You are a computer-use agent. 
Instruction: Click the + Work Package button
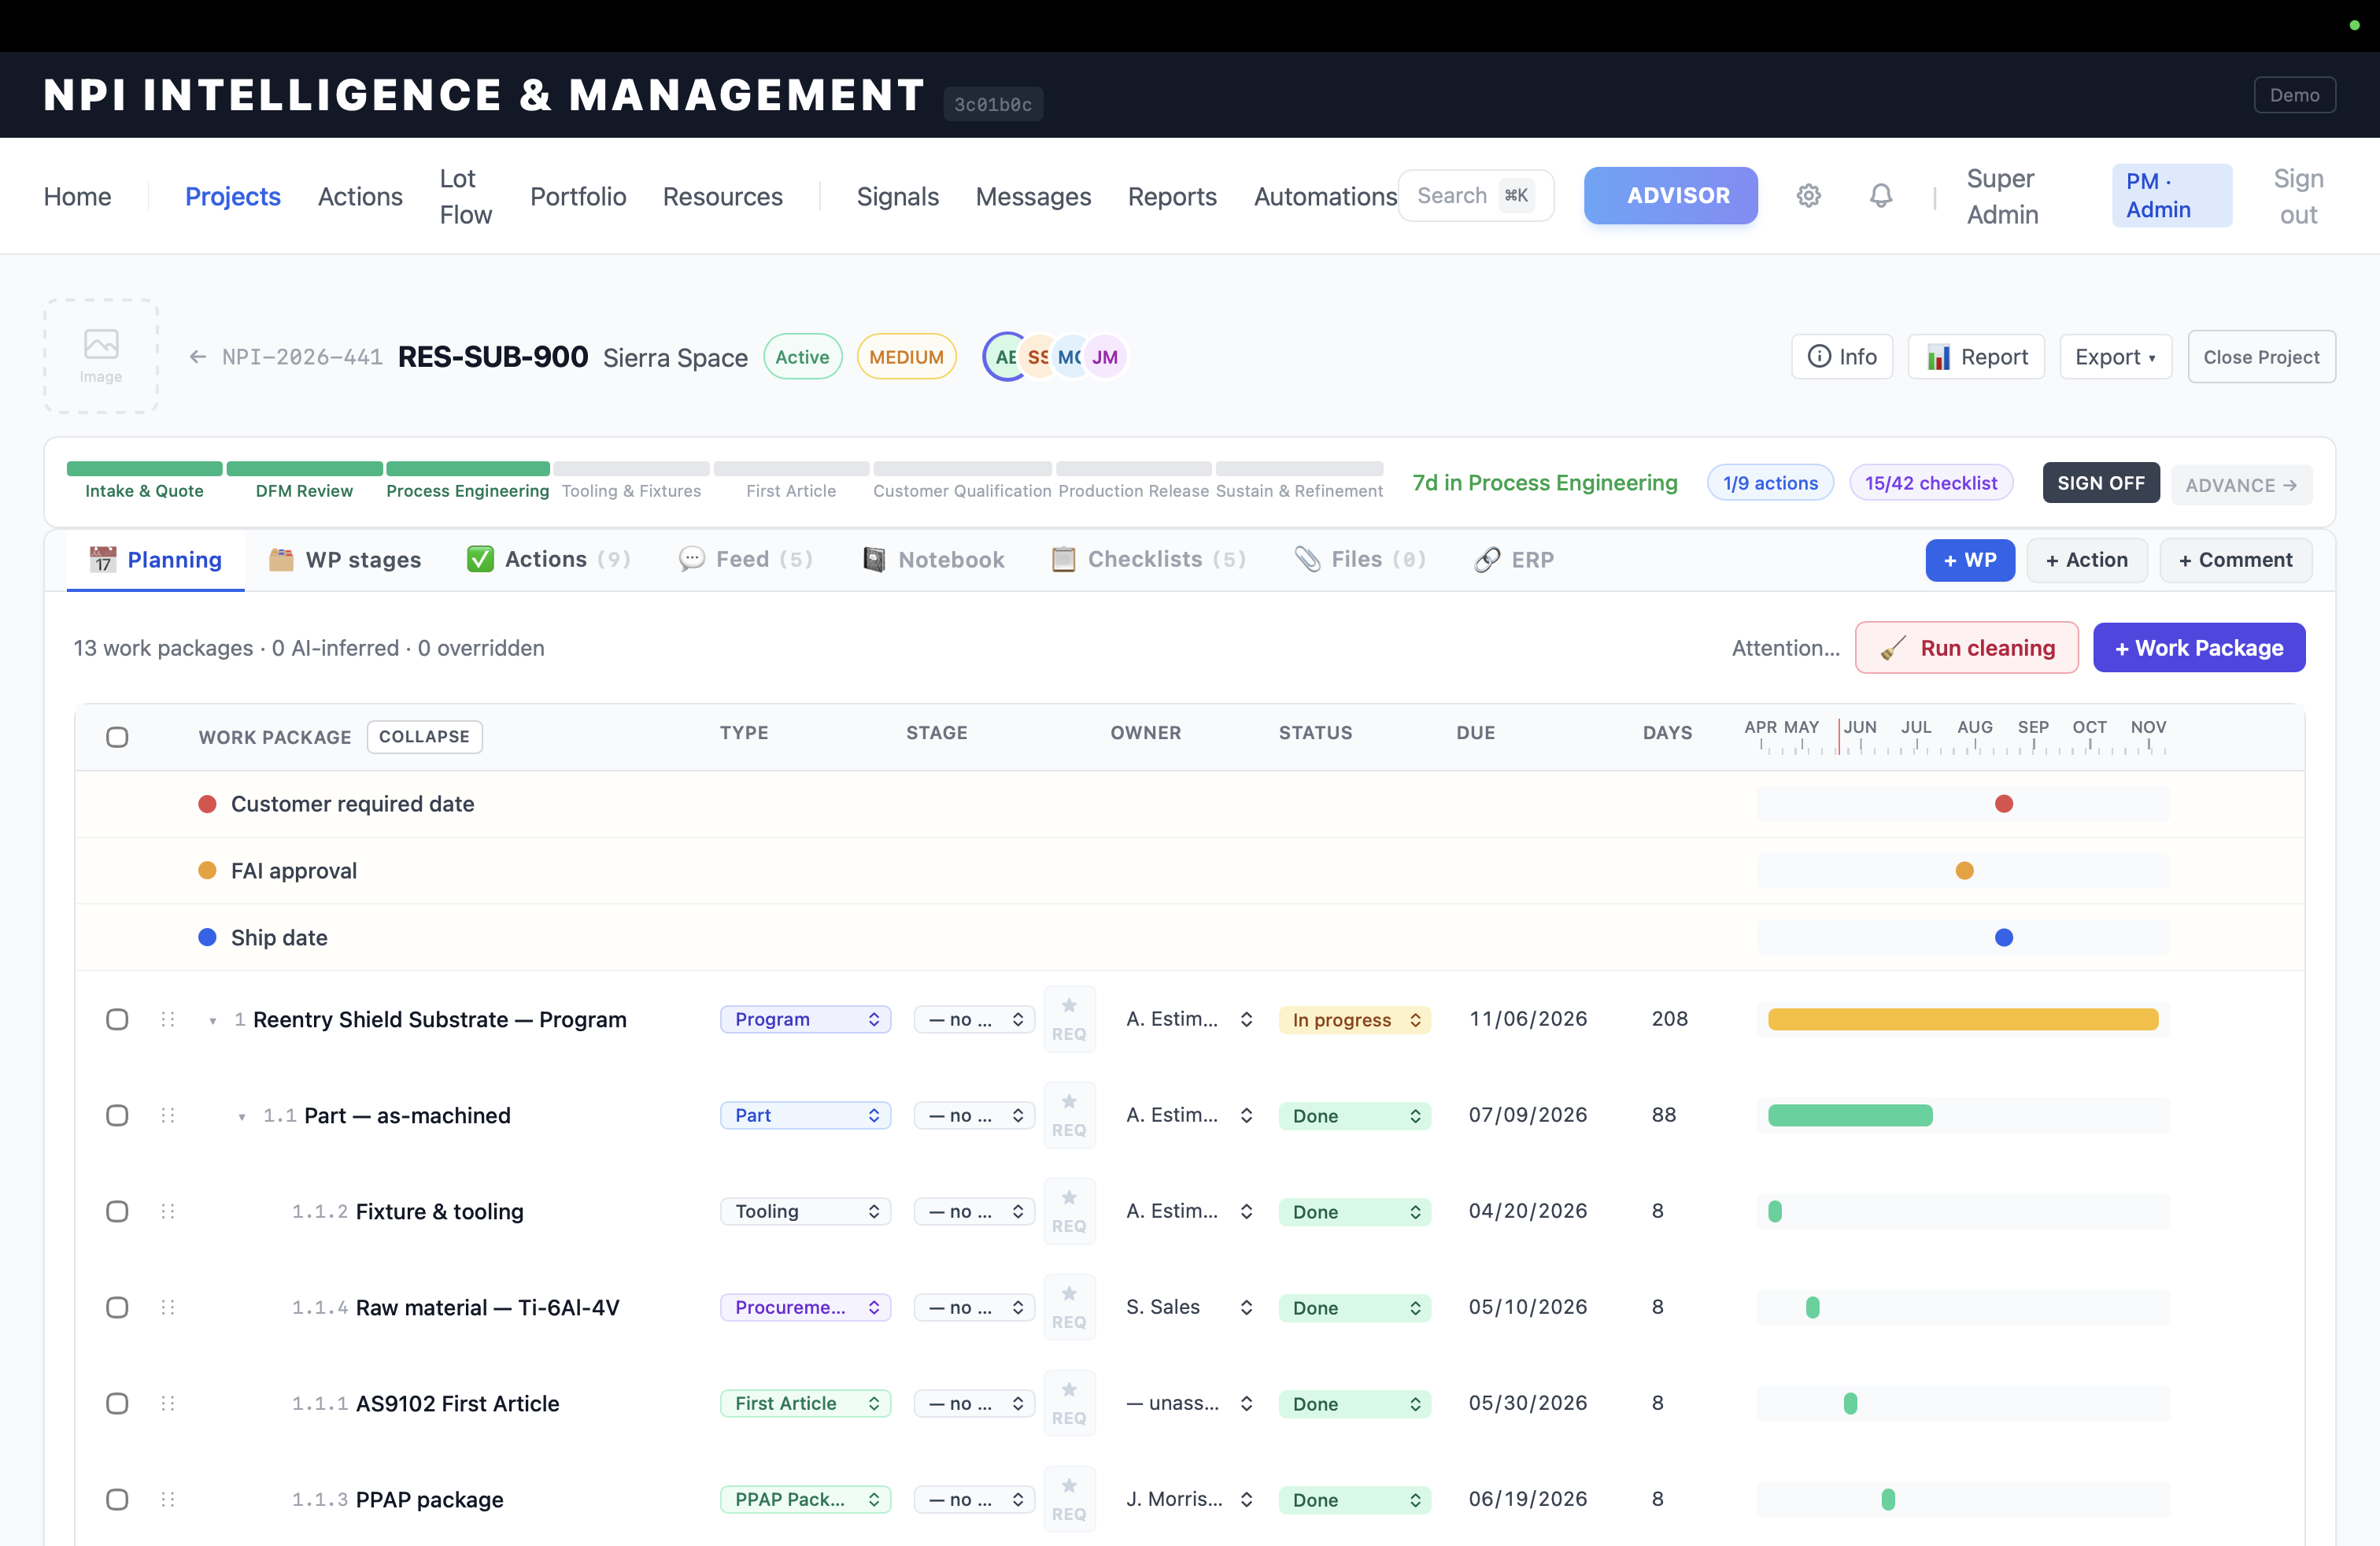pyautogui.click(x=2199, y=648)
